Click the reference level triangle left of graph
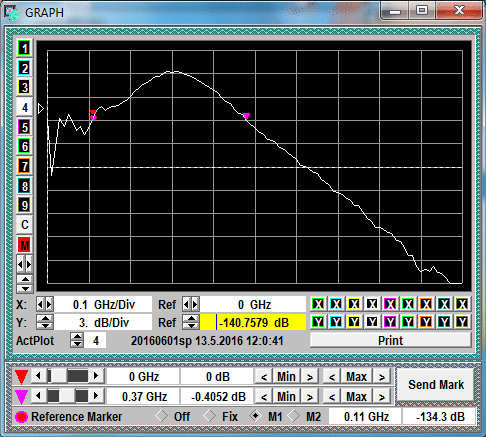Screen dimensions: 486x437 (x=41, y=109)
